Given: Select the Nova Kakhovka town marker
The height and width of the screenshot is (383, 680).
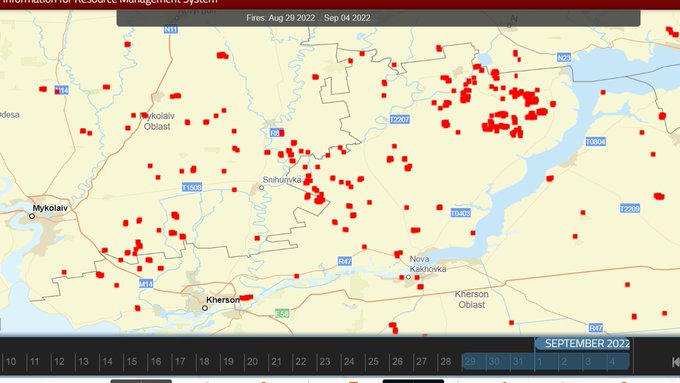Looking at the screenshot, I should click(x=408, y=277).
